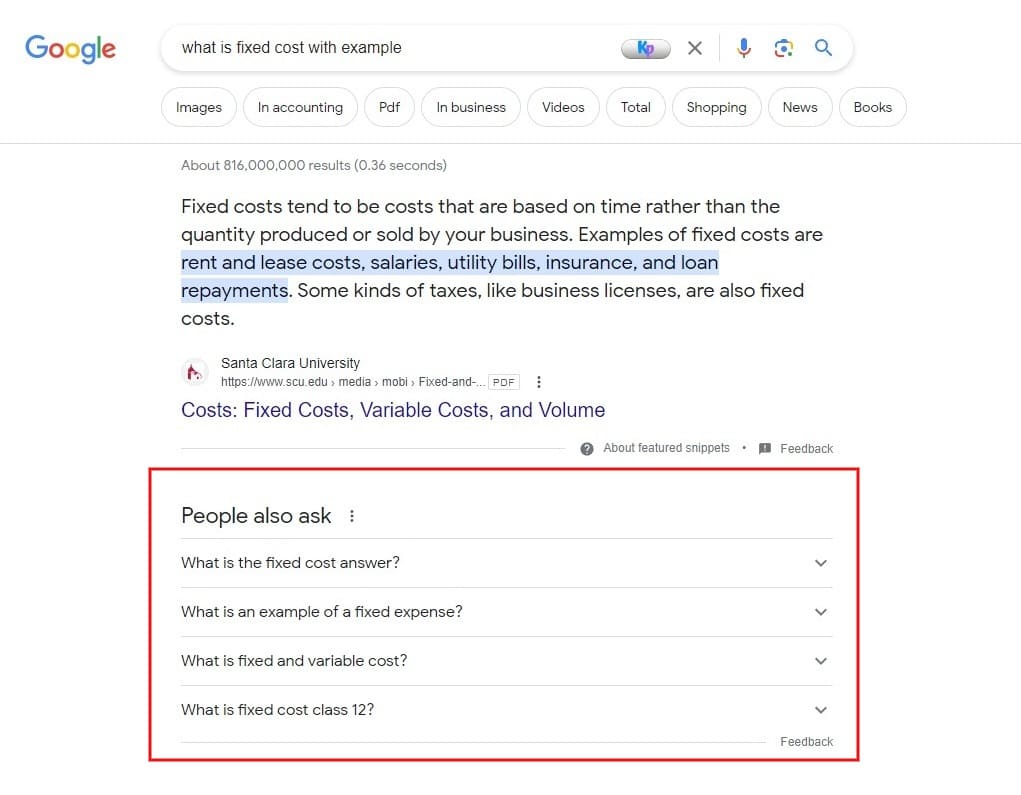This screenshot has height=795, width=1021.
Task: Select the Videos filter tab
Action: point(563,107)
